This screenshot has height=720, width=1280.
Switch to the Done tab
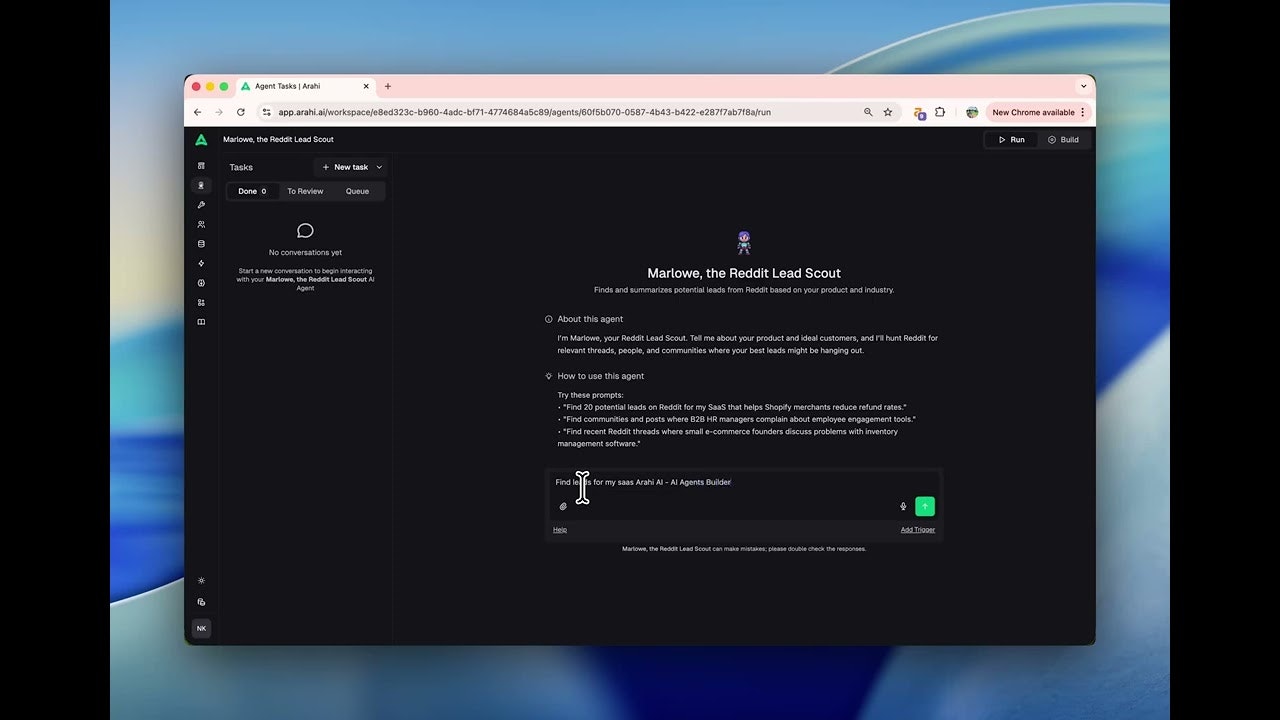253,191
